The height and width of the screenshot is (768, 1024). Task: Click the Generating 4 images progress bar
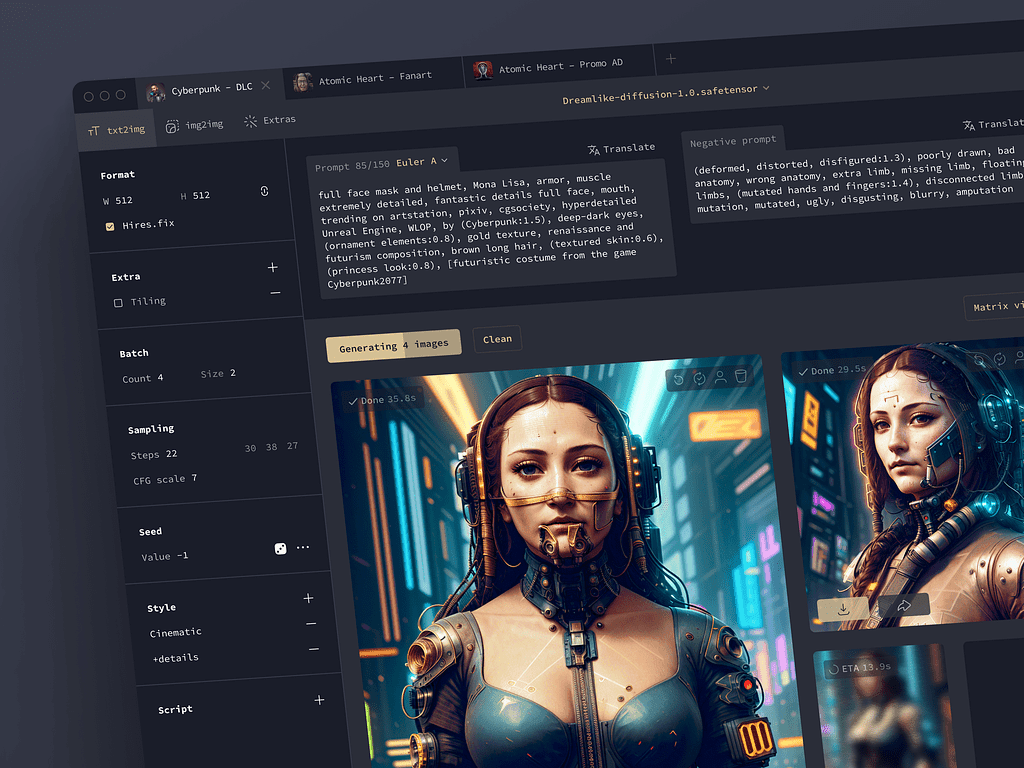tap(391, 344)
